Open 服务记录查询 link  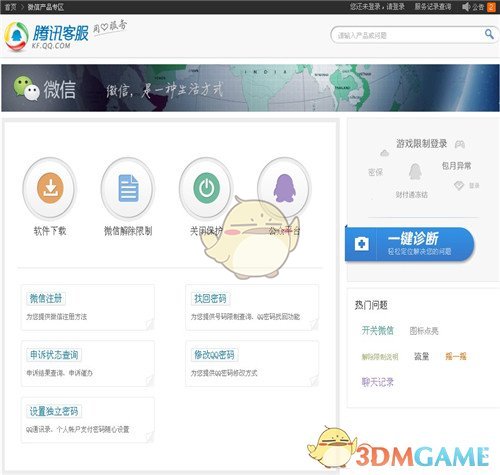point(433,7)
